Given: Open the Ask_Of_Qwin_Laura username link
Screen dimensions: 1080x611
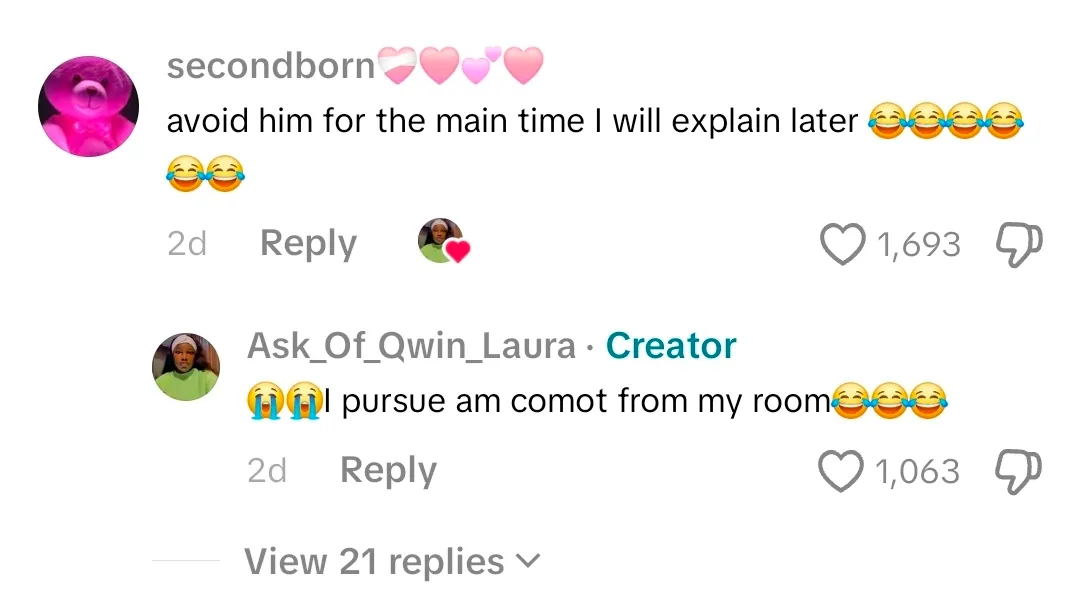Looking at the screenshot, I should (x=411, y=346).
